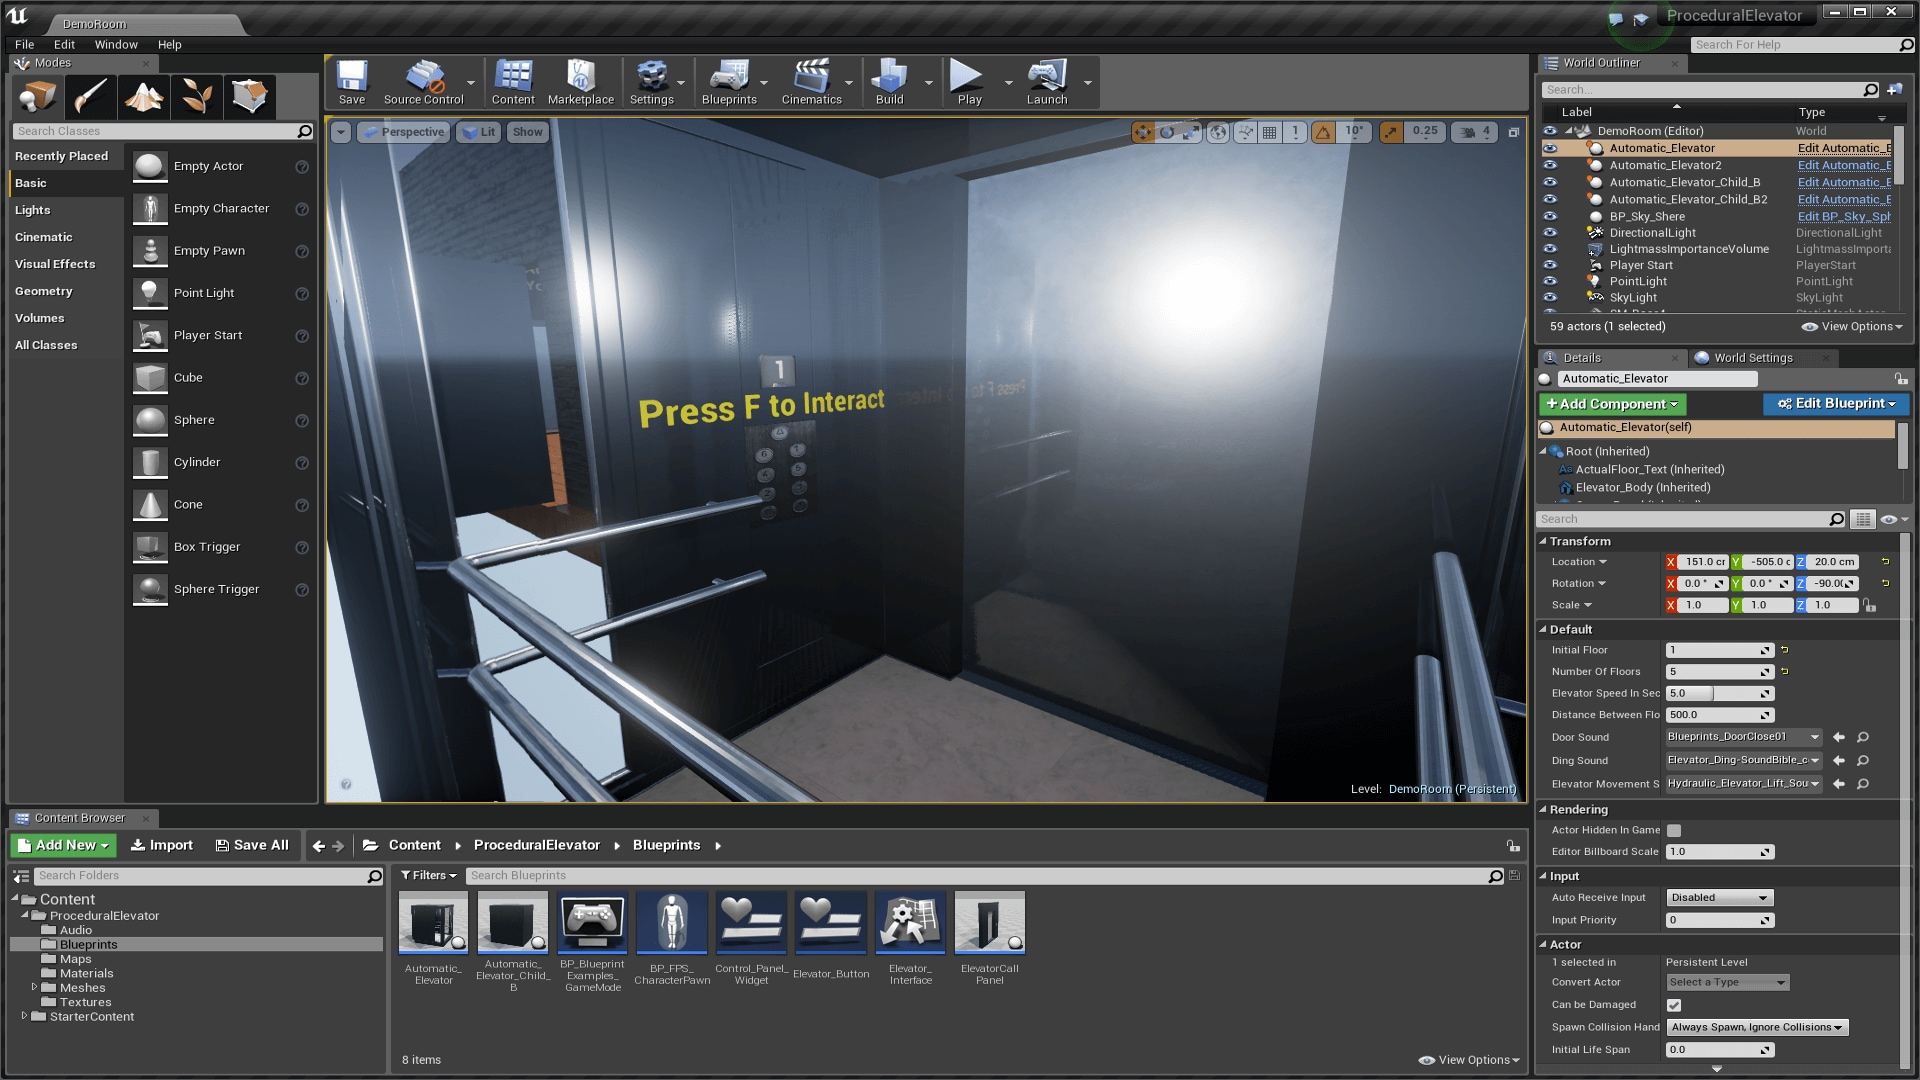Uncheck the Can be Damaged checkbox
Viewport: 1920px width, 1080px height.
coord(1674,1005)
